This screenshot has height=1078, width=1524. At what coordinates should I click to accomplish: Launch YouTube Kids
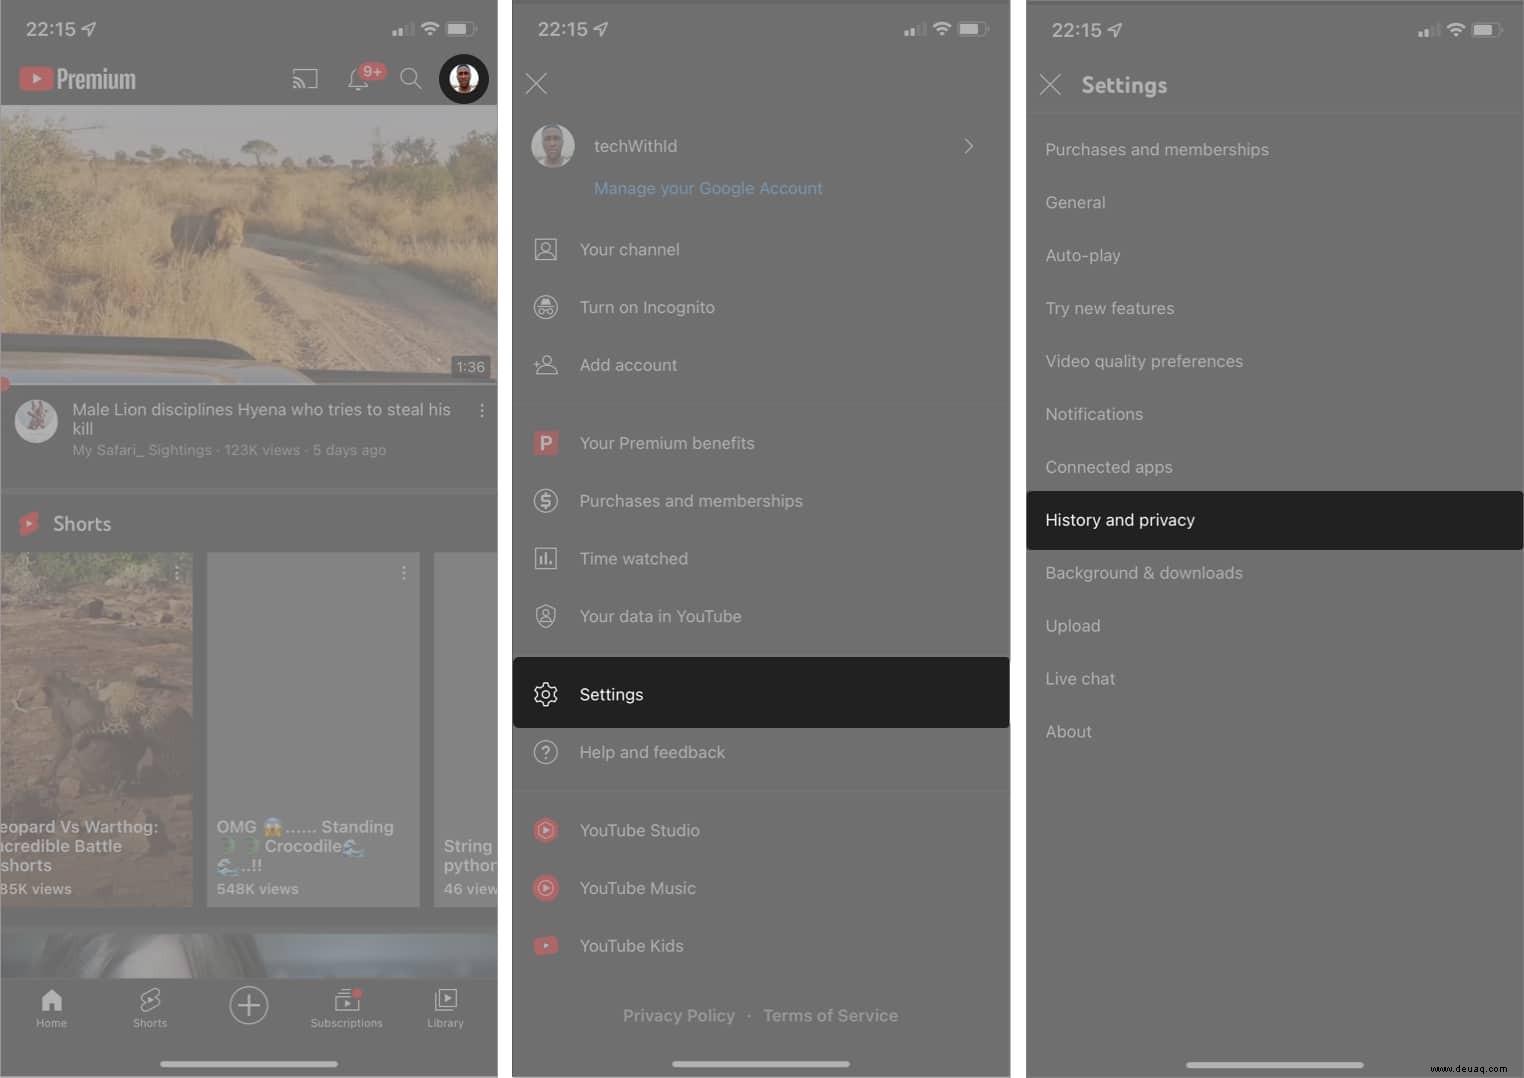click(x=761, y=946)
